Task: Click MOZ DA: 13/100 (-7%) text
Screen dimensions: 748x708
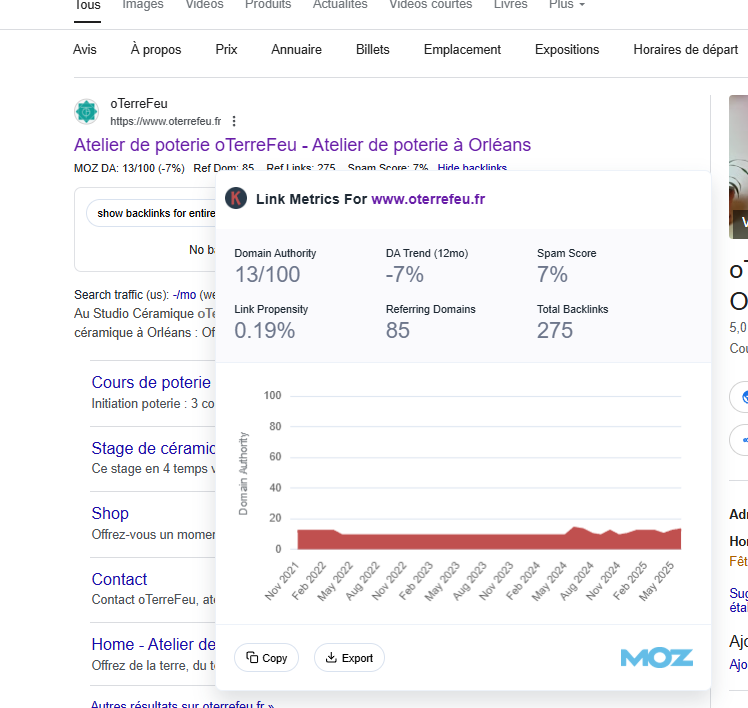Action: [x=129, y=168]
